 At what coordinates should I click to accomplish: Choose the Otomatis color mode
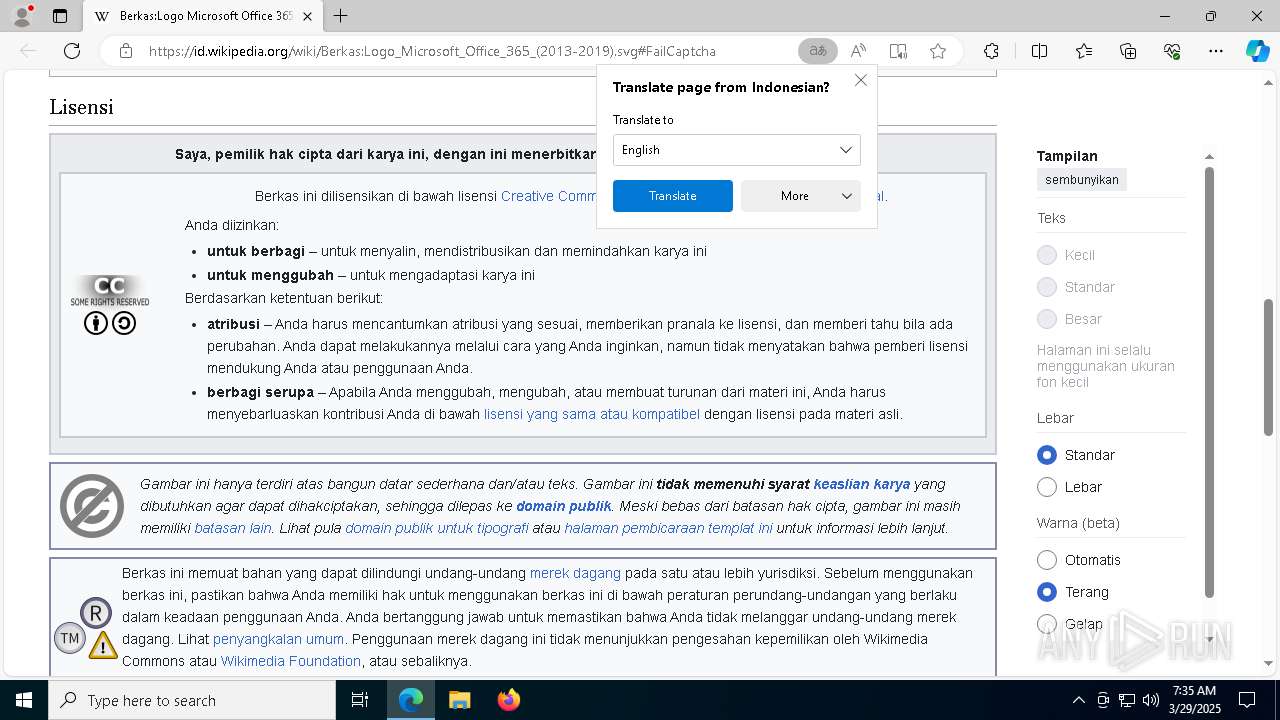point(1047,560)
